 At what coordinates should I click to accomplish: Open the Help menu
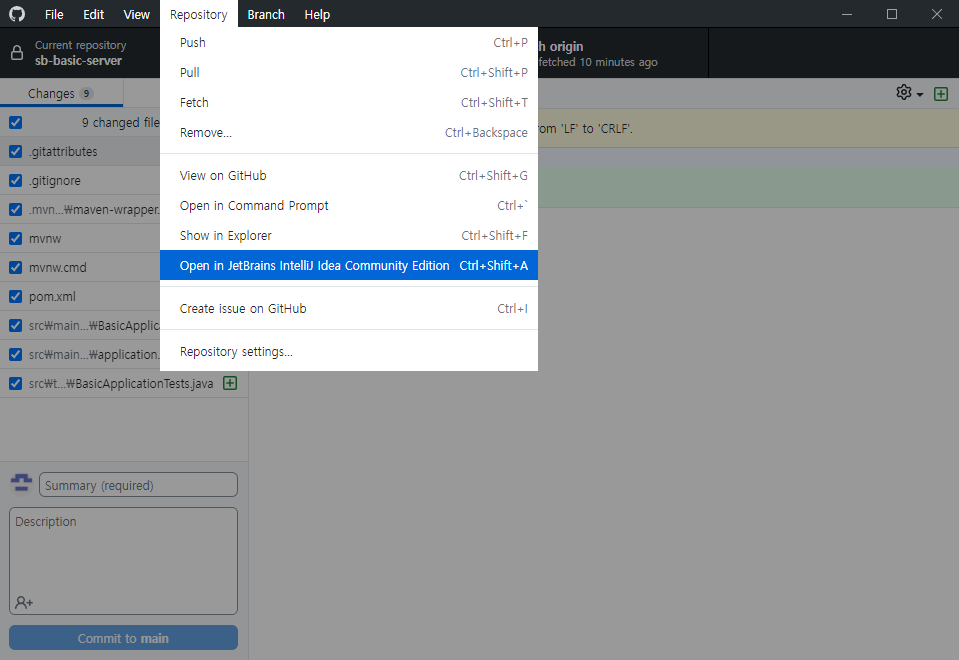click(317, 14)
